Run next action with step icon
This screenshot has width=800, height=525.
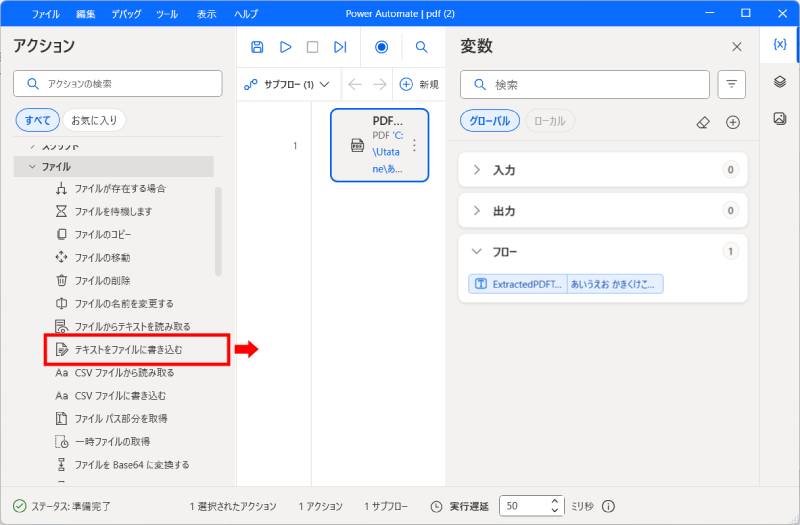coord(340,47)
